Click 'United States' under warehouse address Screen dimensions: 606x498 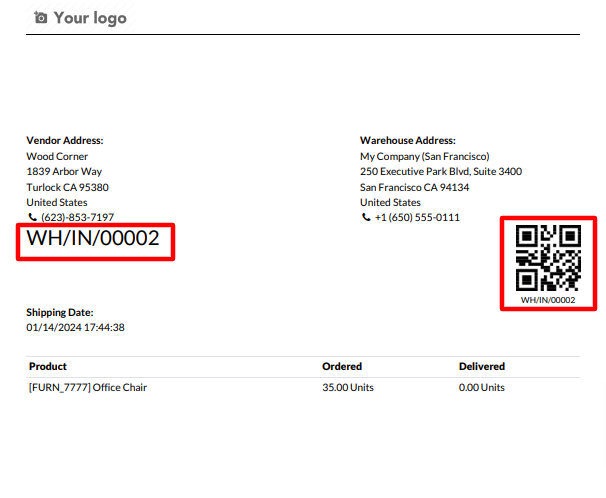coord(390,202)
